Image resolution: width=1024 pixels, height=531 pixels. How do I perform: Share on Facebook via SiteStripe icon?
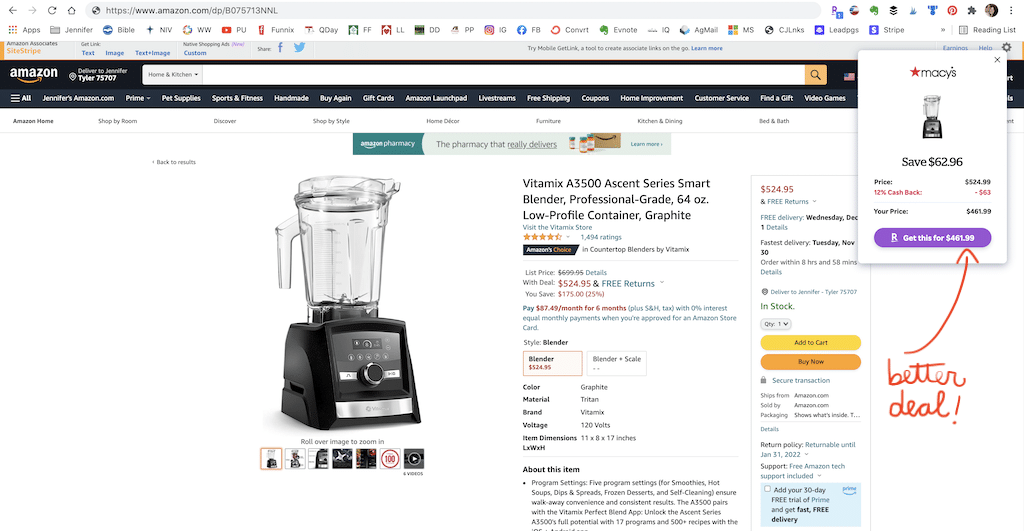coord(280,47)
